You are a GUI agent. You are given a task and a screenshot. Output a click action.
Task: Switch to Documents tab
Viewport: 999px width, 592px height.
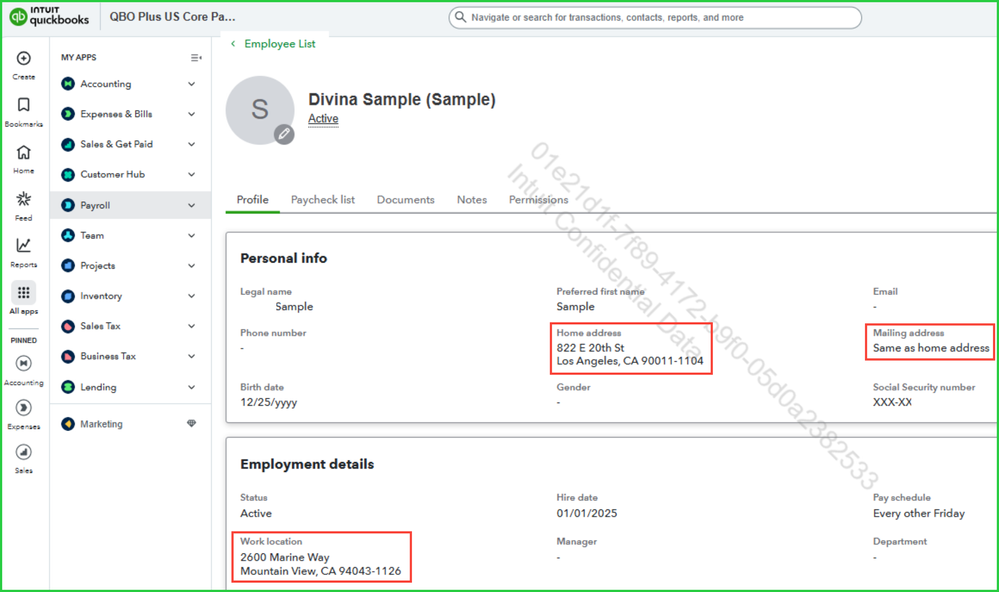[x=405, y=199]
